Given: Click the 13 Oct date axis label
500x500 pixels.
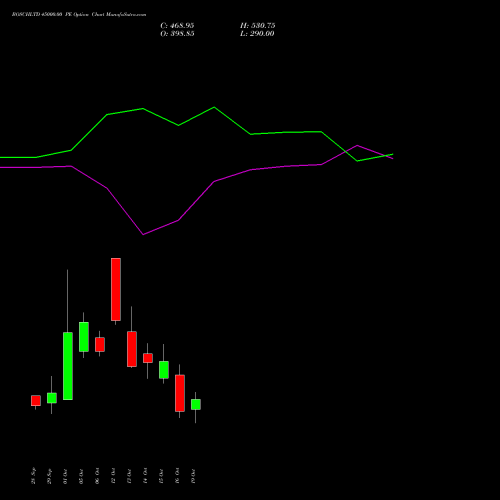Looking at the screenshot, I should [129, 476].
